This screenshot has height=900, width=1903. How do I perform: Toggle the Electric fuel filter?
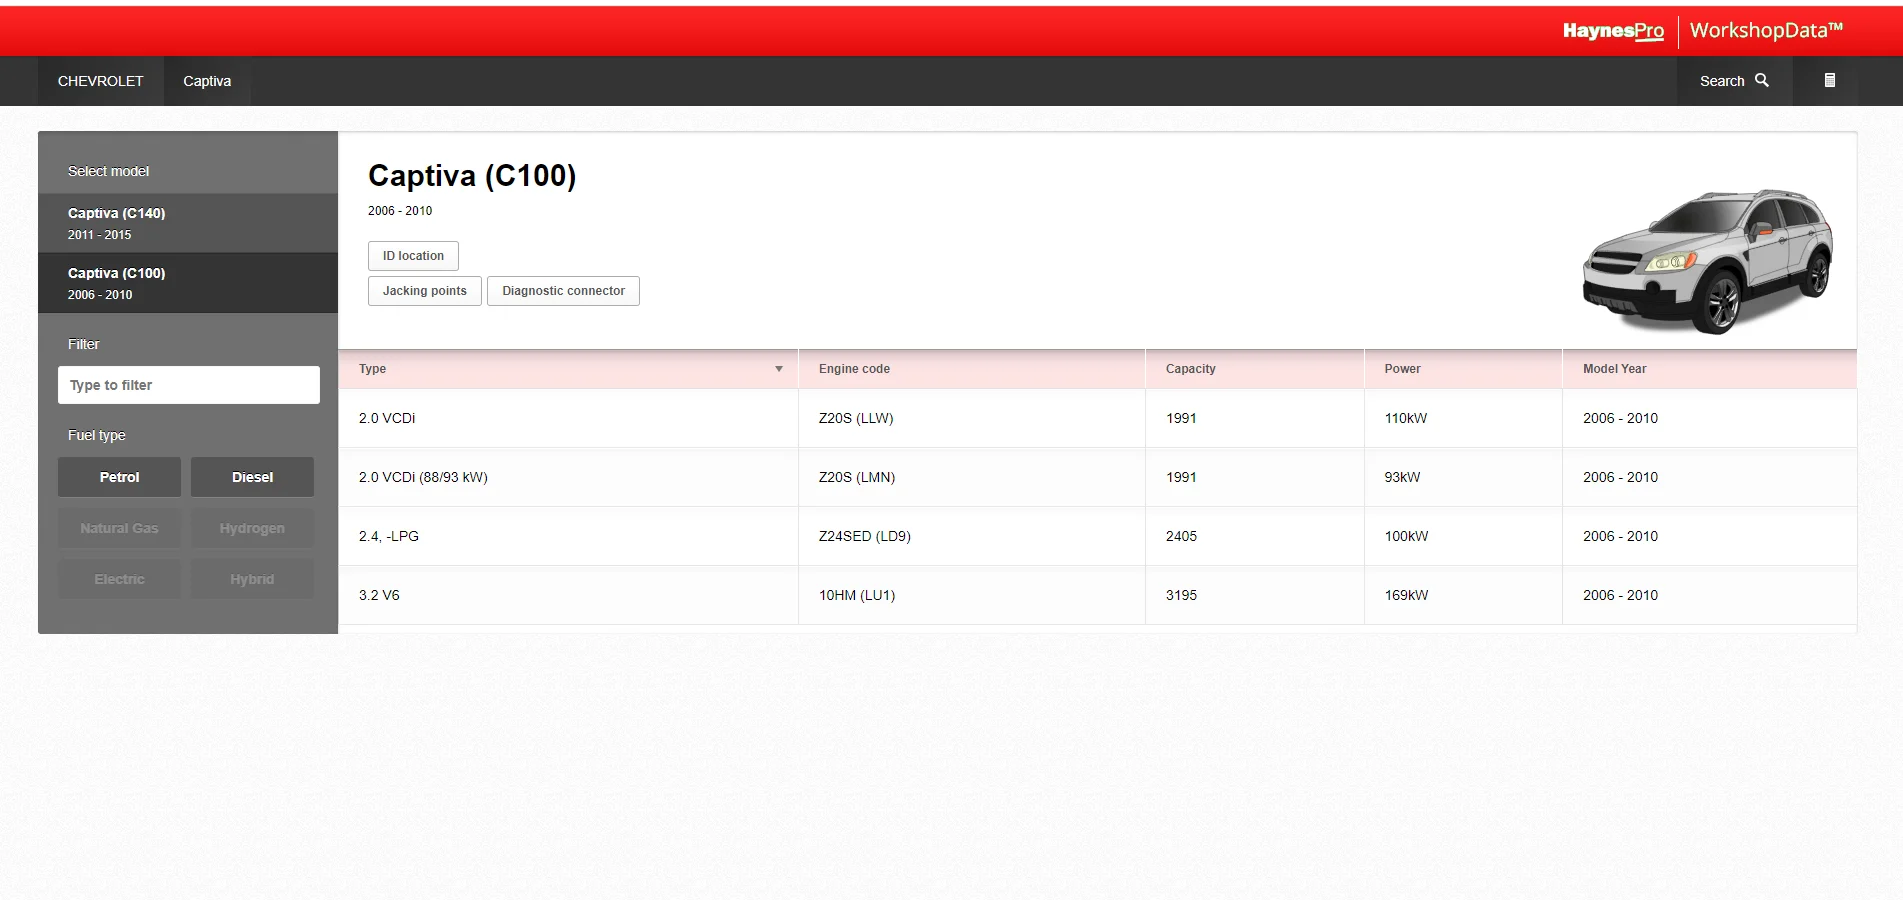pos(120,579)
